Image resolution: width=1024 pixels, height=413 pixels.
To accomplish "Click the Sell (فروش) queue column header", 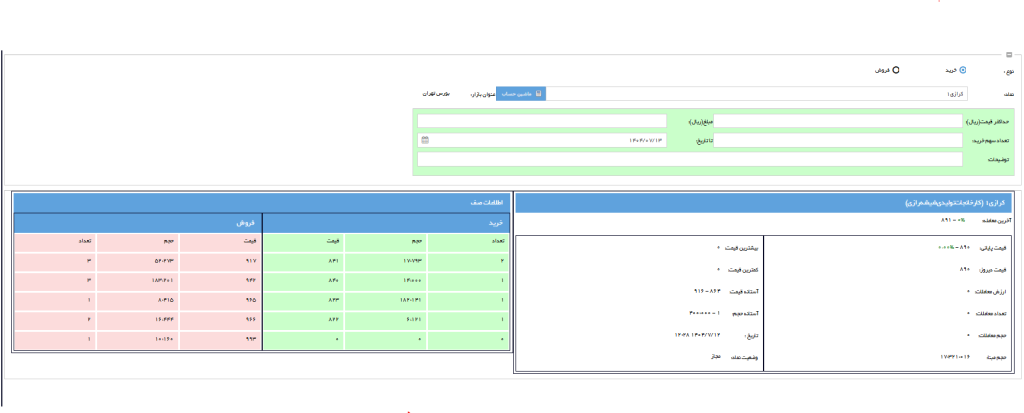I will point(138,222).
